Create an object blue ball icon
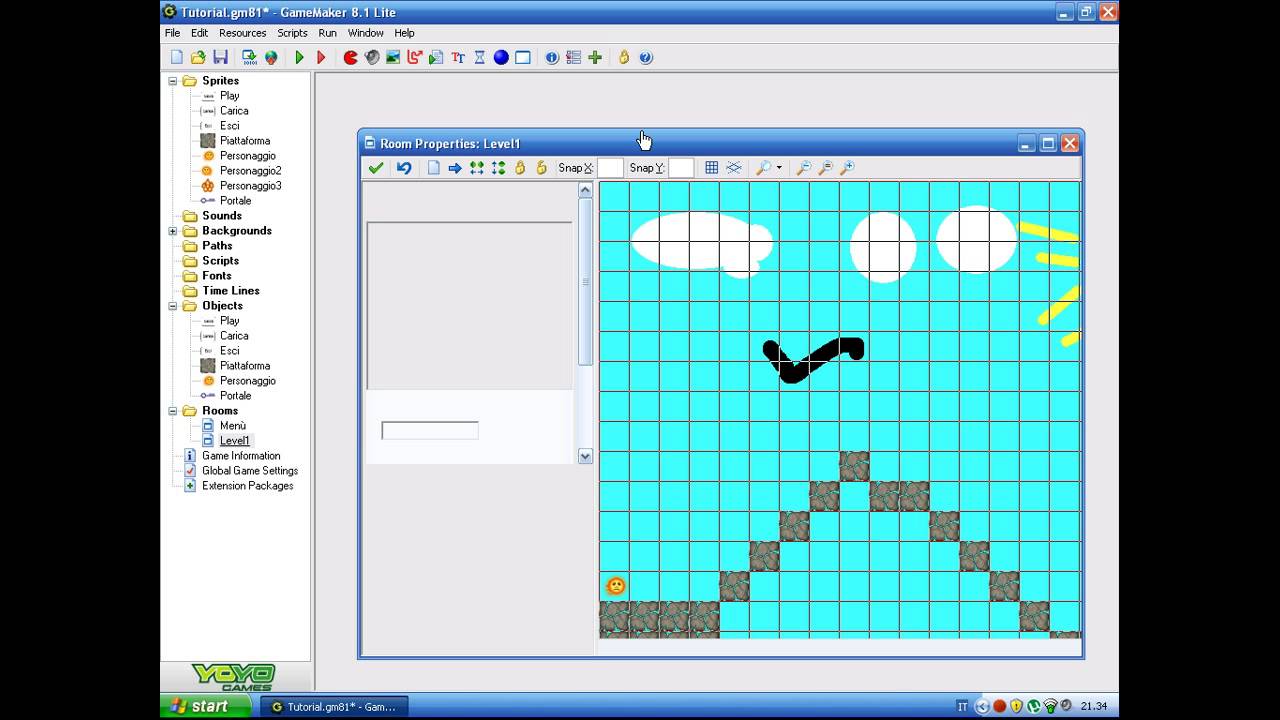 point(501,58)
